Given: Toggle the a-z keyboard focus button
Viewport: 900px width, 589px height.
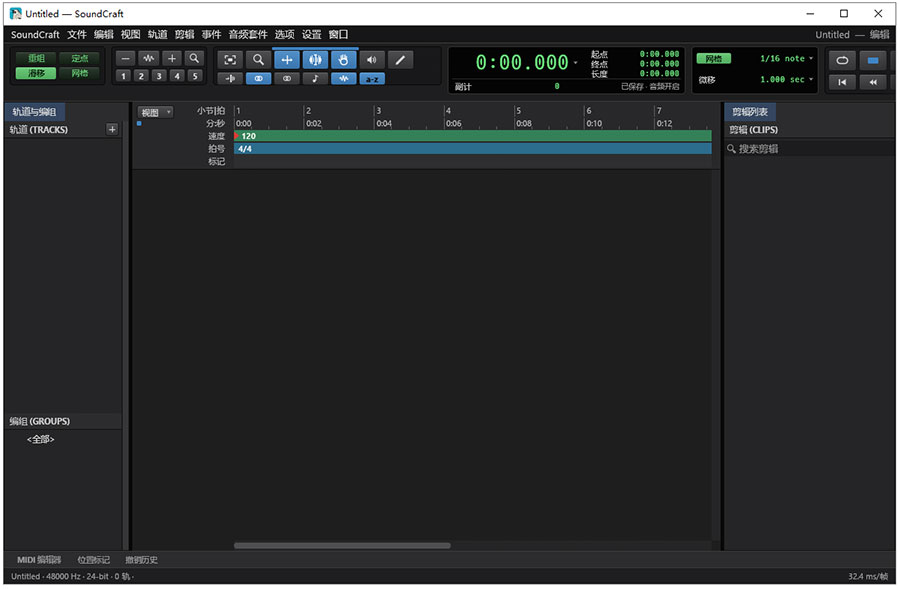Looking at the screenshot, I should click(372, 79).
